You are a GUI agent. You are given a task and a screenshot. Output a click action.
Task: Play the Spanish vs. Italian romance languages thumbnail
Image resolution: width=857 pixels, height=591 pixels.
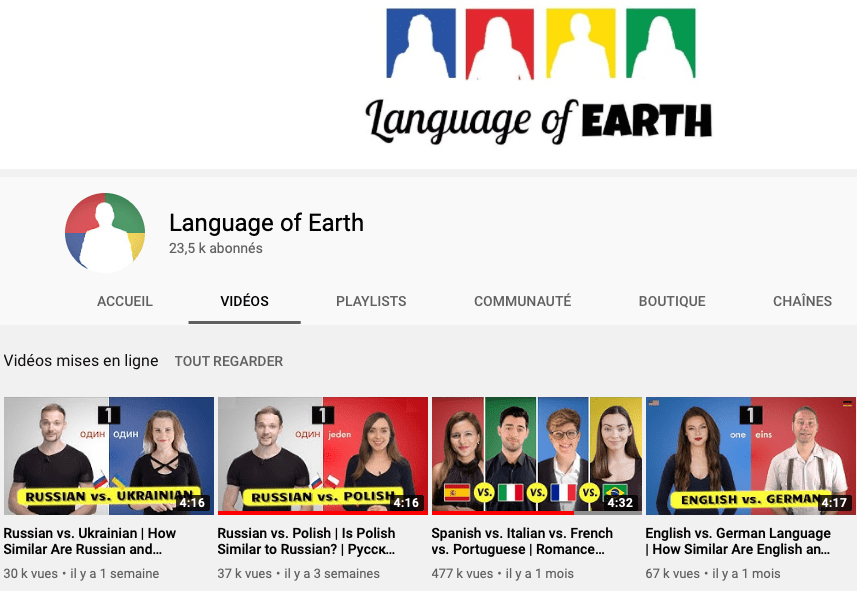coord(537,456)
